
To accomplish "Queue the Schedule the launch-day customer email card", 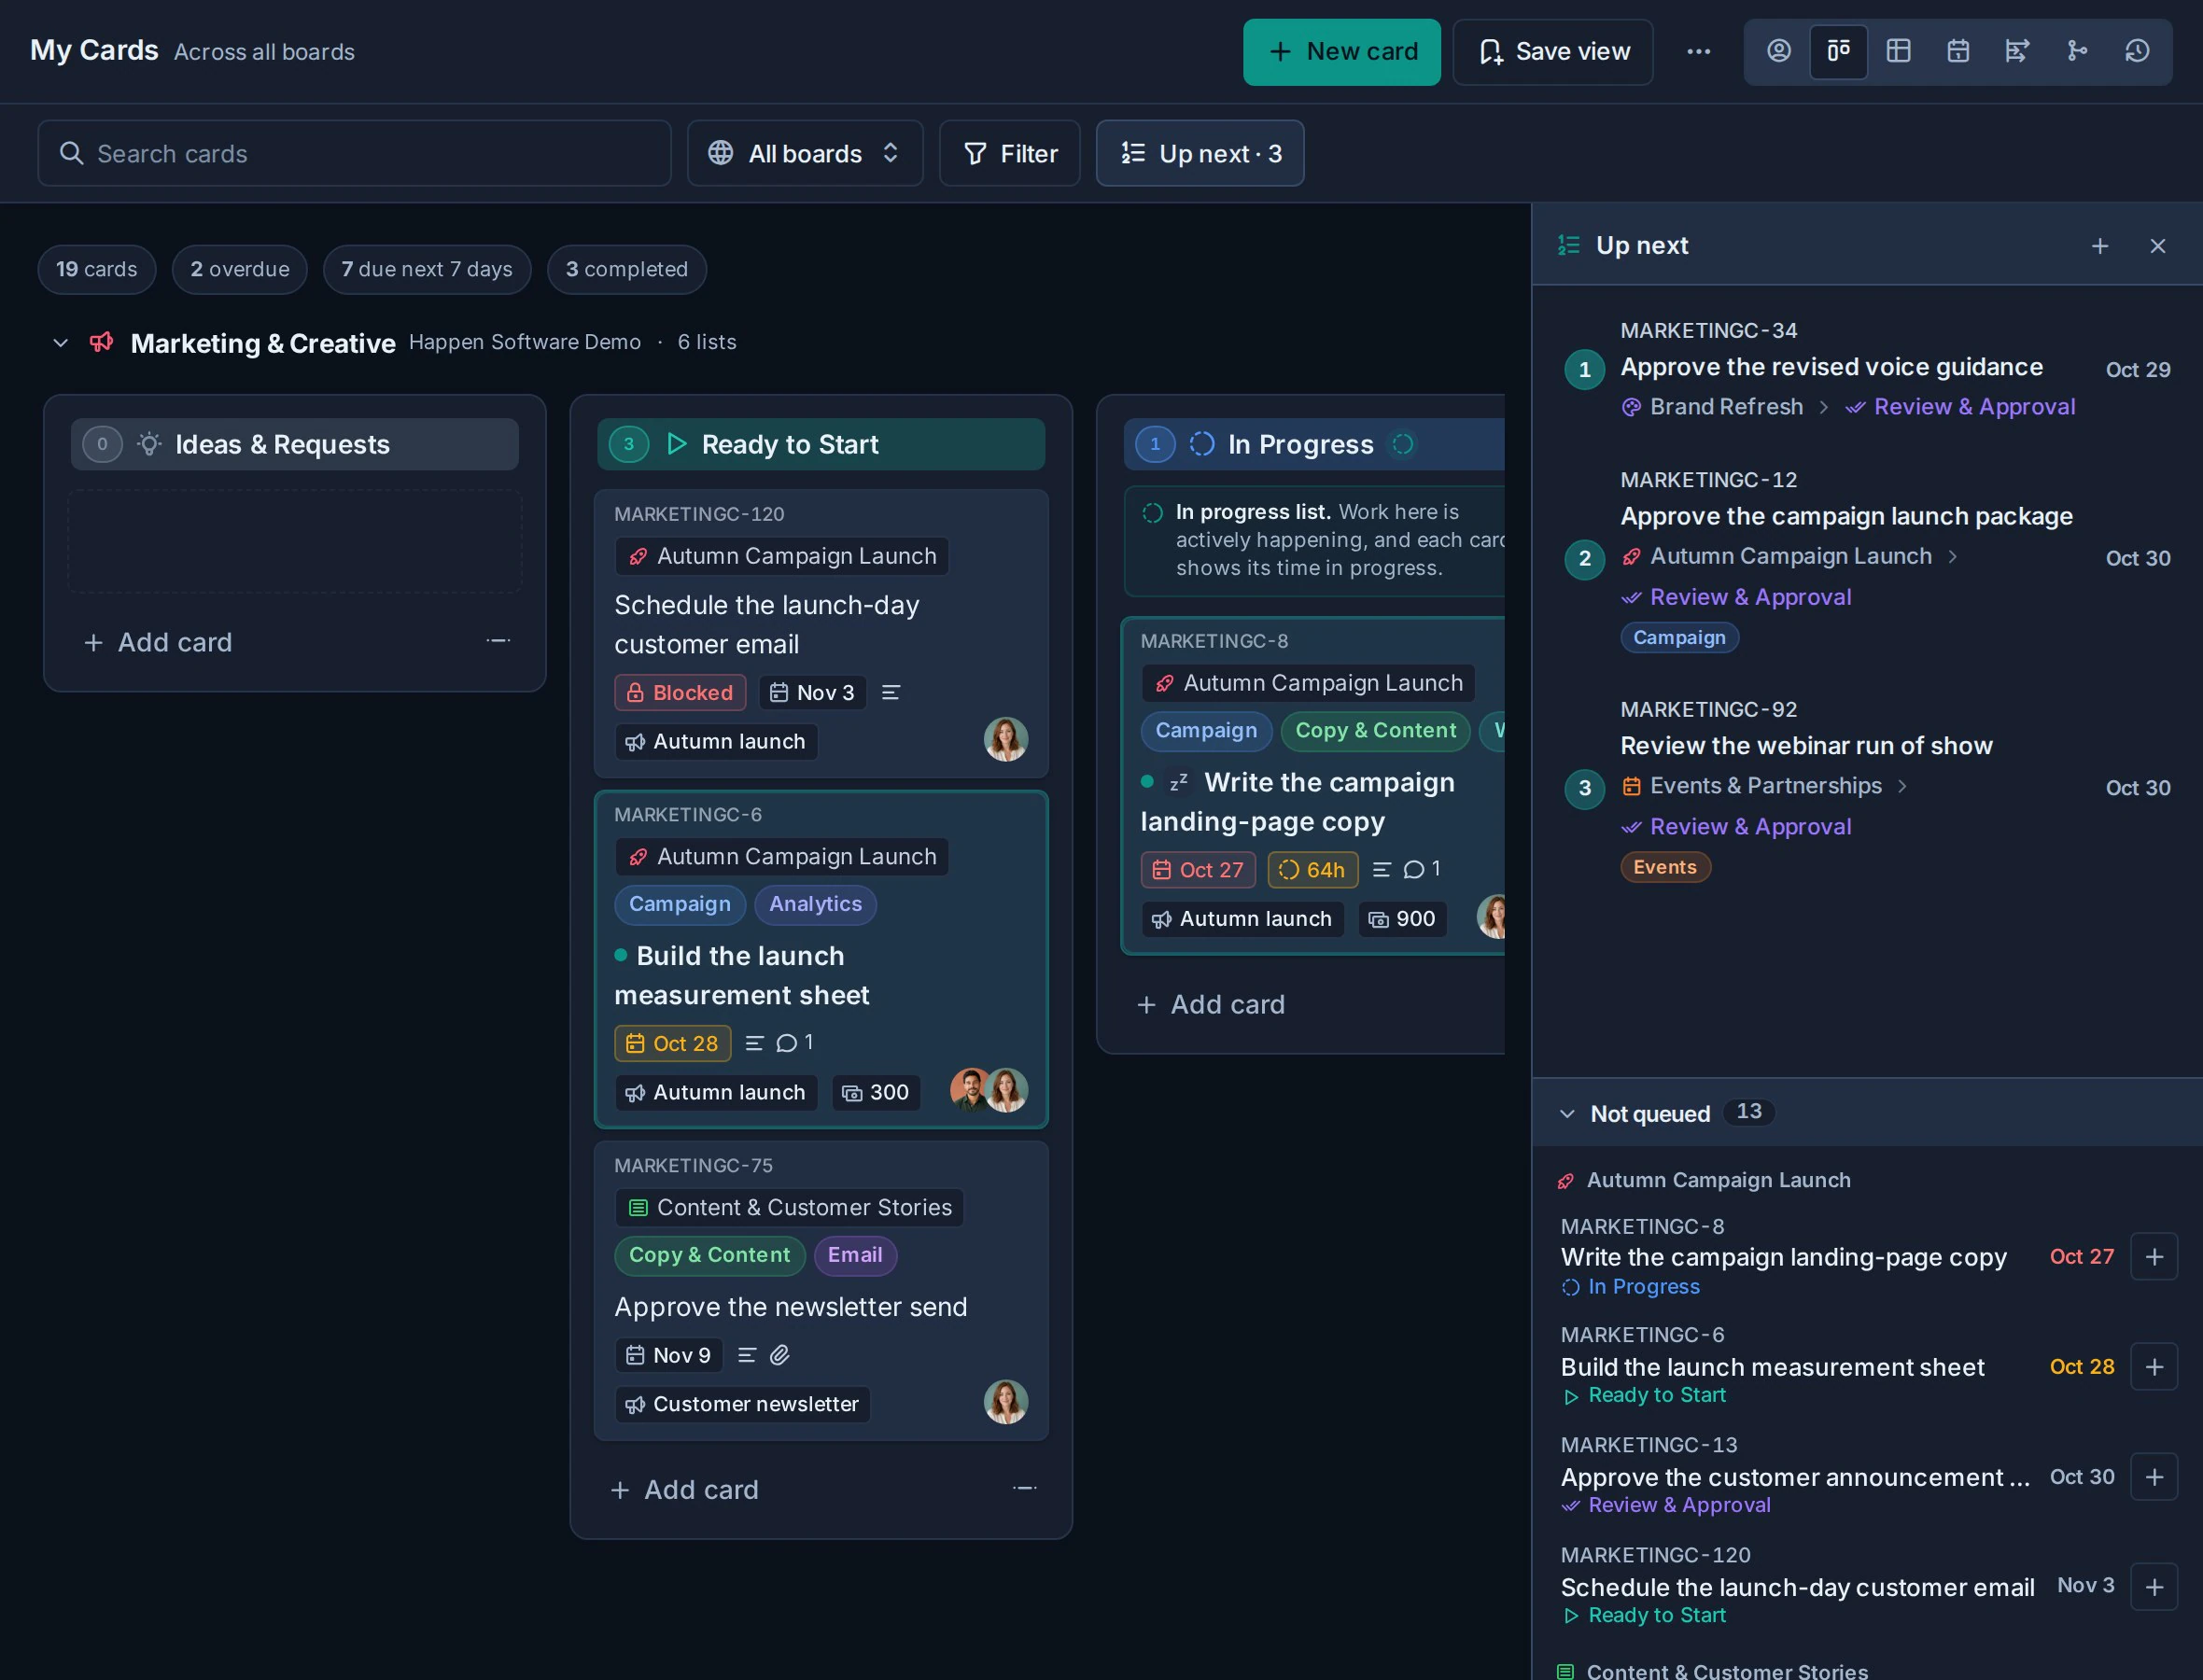I will click(2154, 1587).
